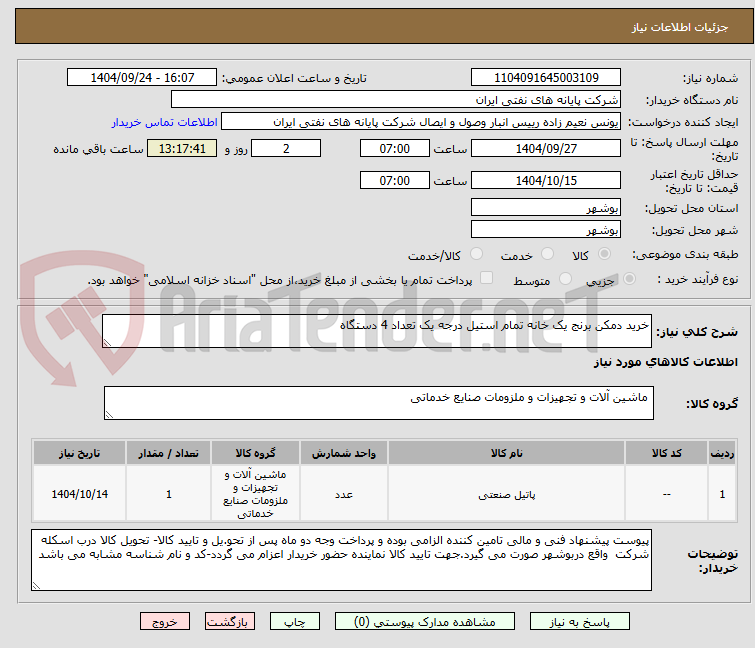
Task: Click the بازگشت back button
Action: pos(230,622)
